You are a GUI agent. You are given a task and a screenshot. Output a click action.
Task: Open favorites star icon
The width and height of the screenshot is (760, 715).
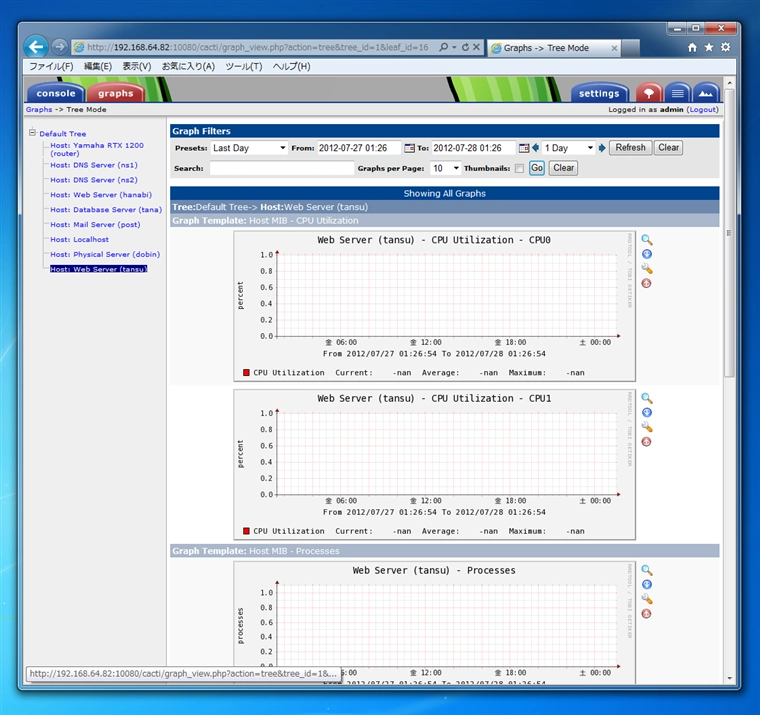(x=709, y=48)
